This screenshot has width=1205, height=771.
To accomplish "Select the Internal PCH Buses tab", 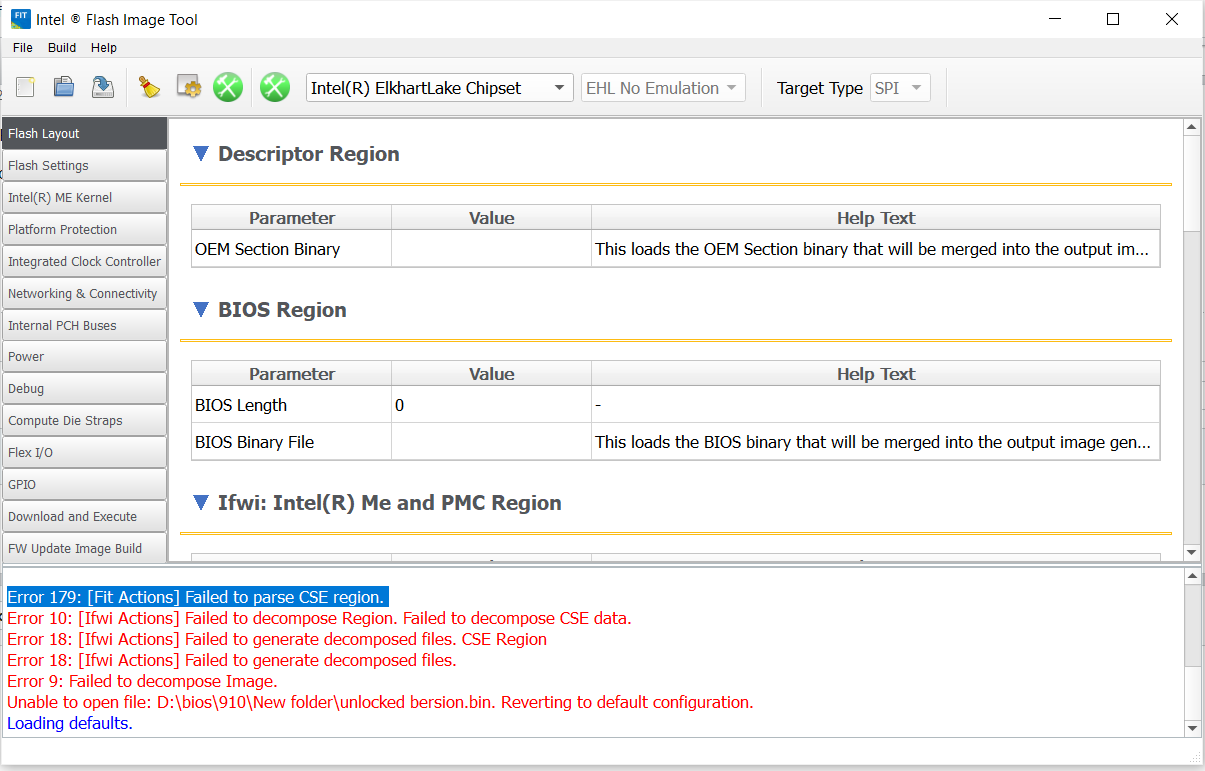I will (x=84, y=326).
